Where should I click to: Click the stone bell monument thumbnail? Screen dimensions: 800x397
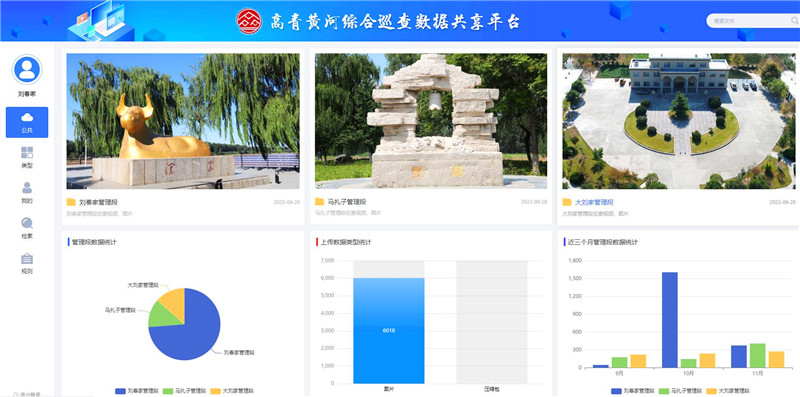coord(431,121)
